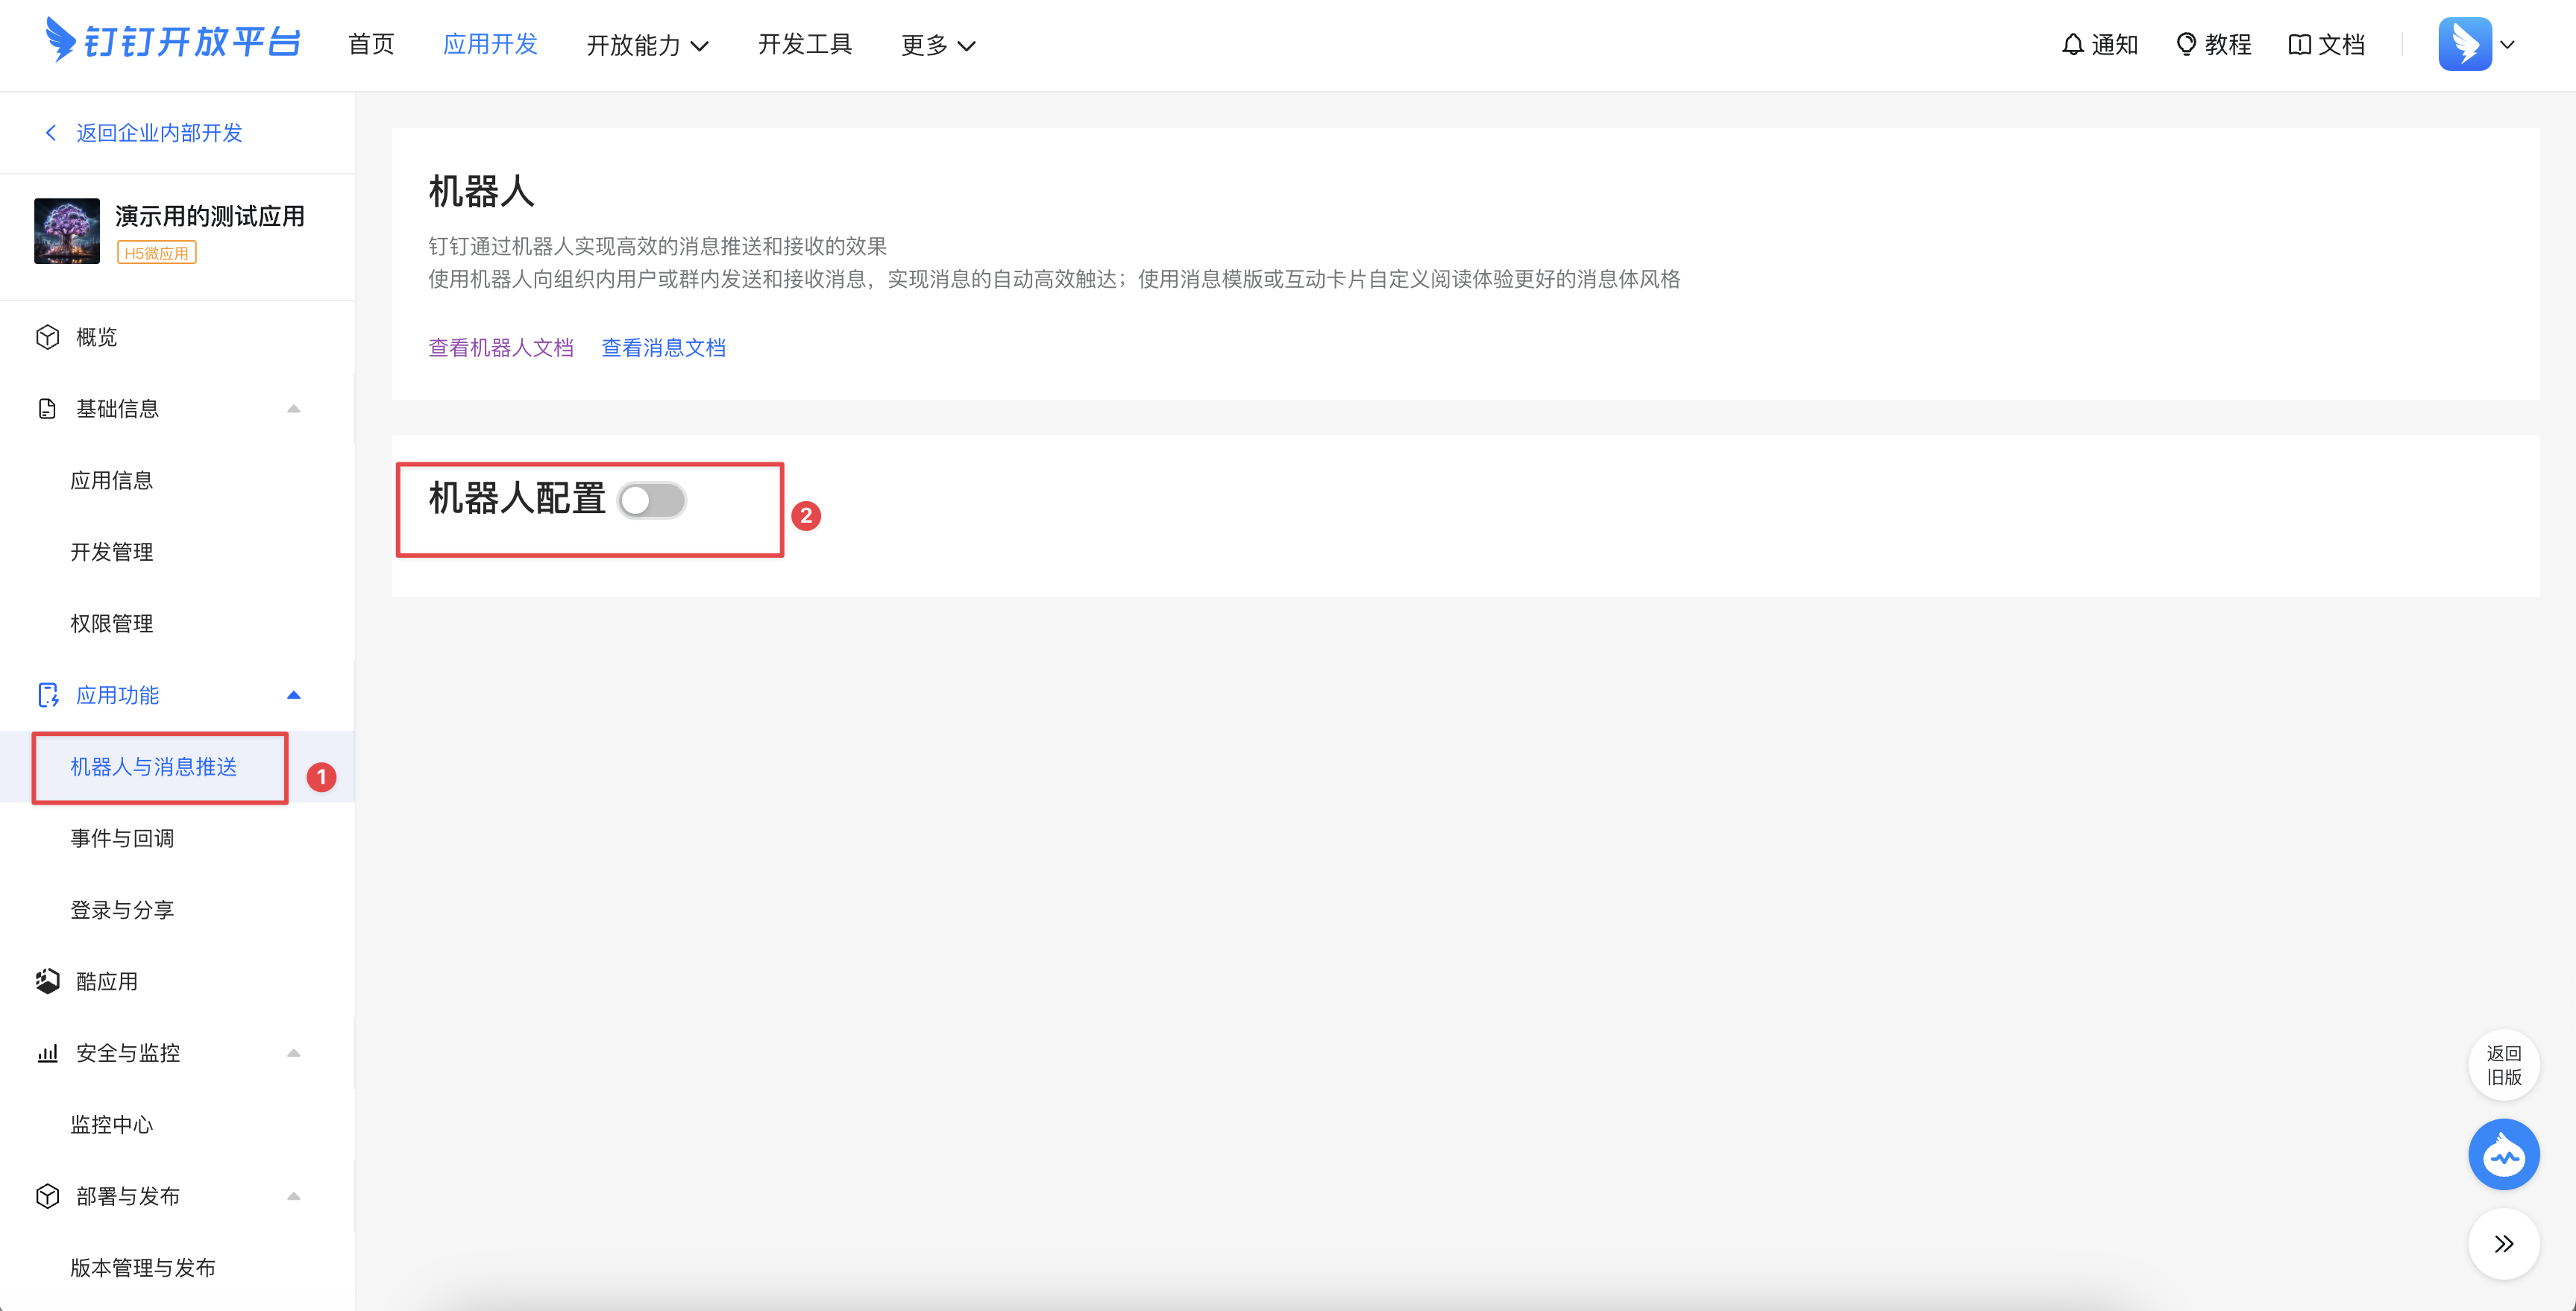Open notifications via the bell icon

coord(2072,45)
